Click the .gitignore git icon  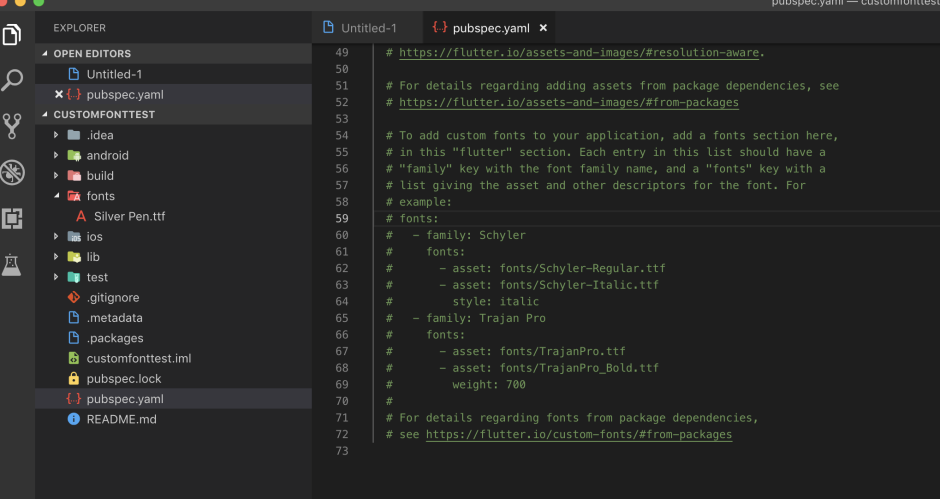tap(74, 297)
